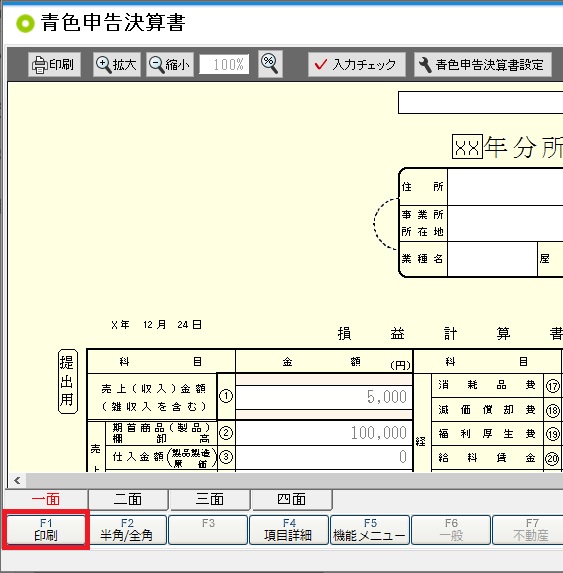This screenshot has width=563, height=573.
Task: Select the 一面 tab
Action: click(46, 499)
